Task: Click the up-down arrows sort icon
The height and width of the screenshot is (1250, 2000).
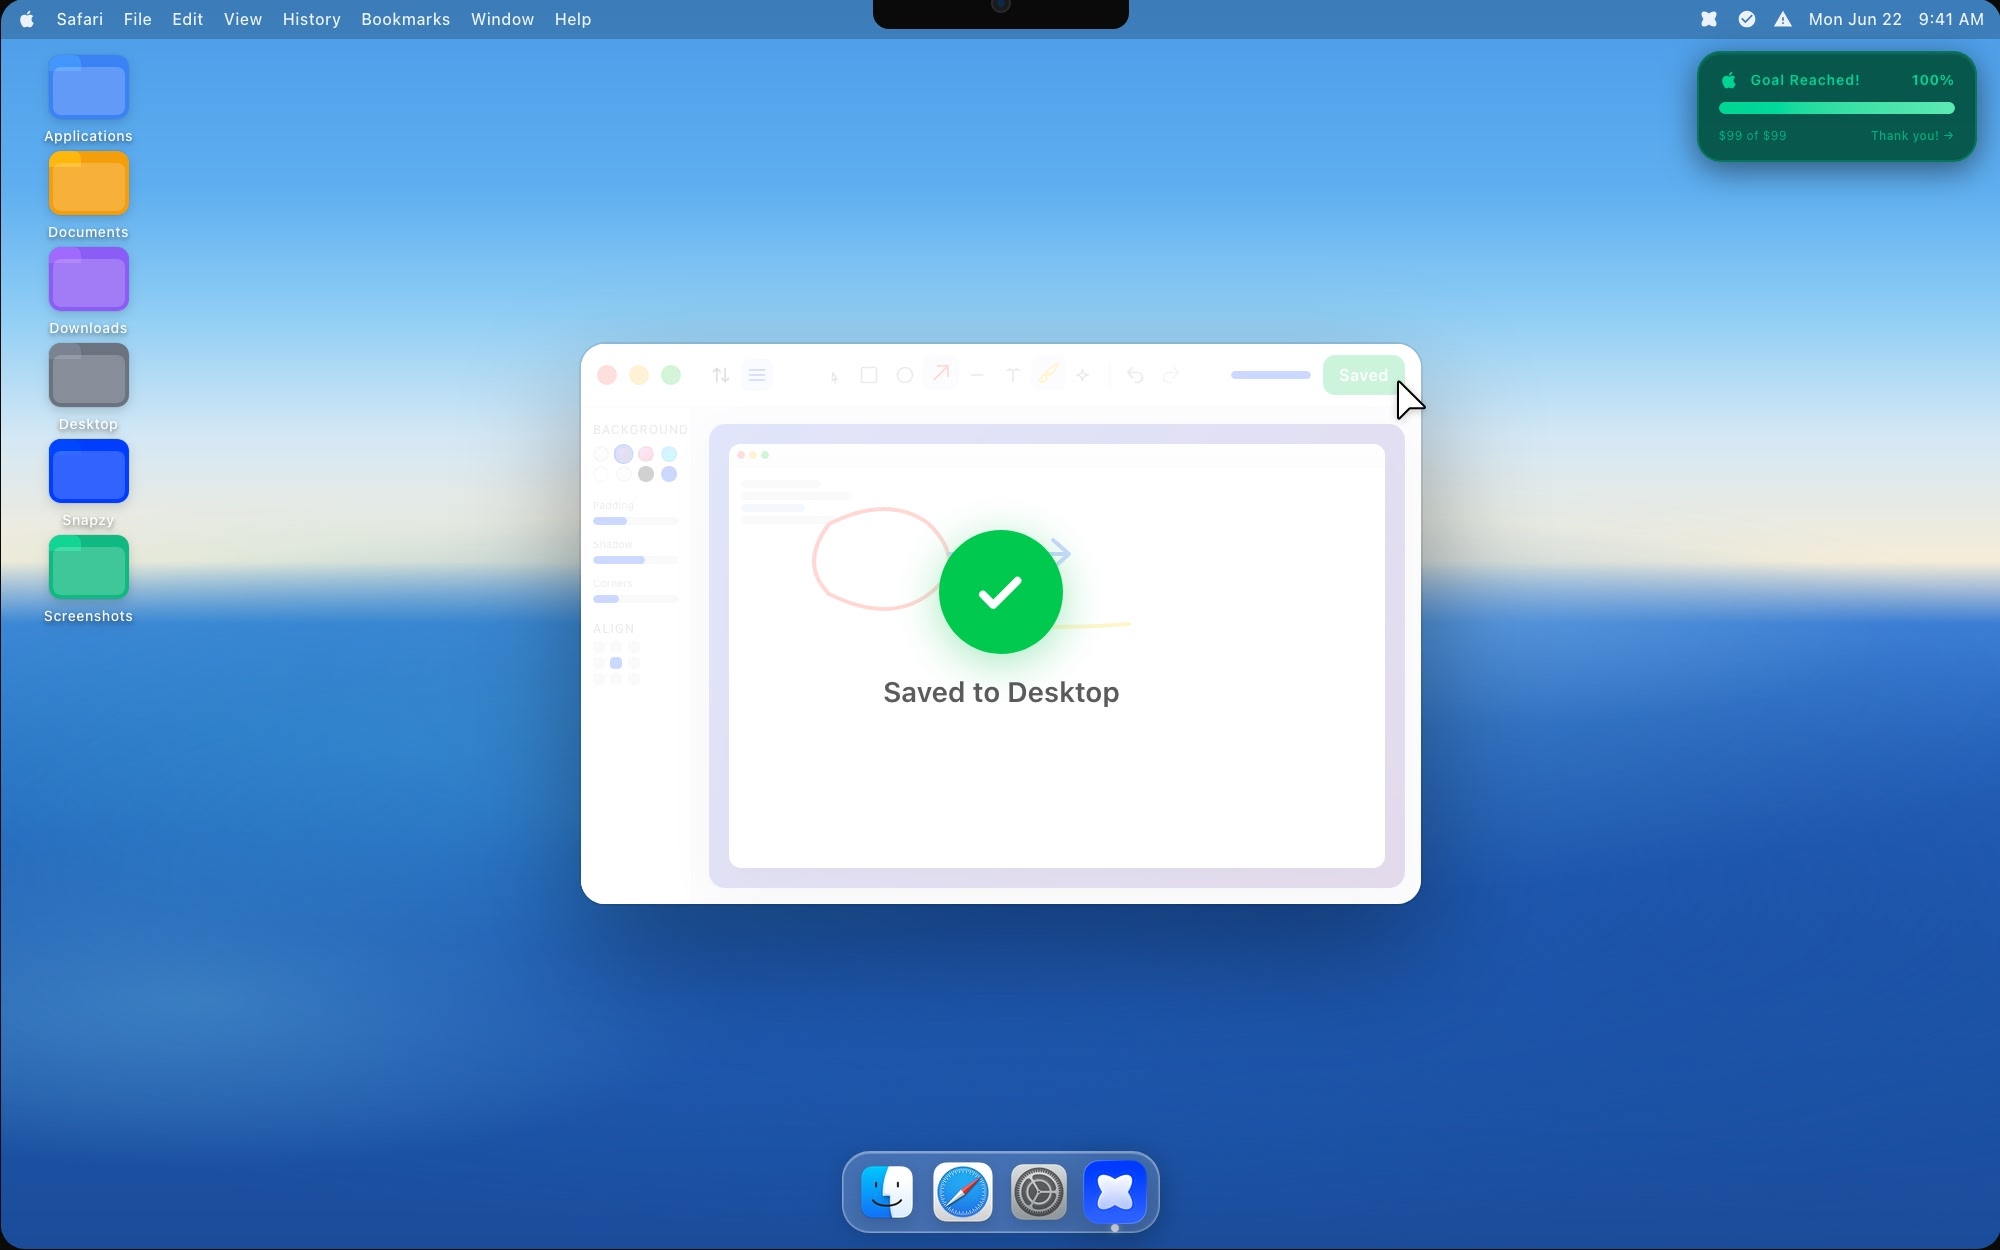Action: pos(721,375)
